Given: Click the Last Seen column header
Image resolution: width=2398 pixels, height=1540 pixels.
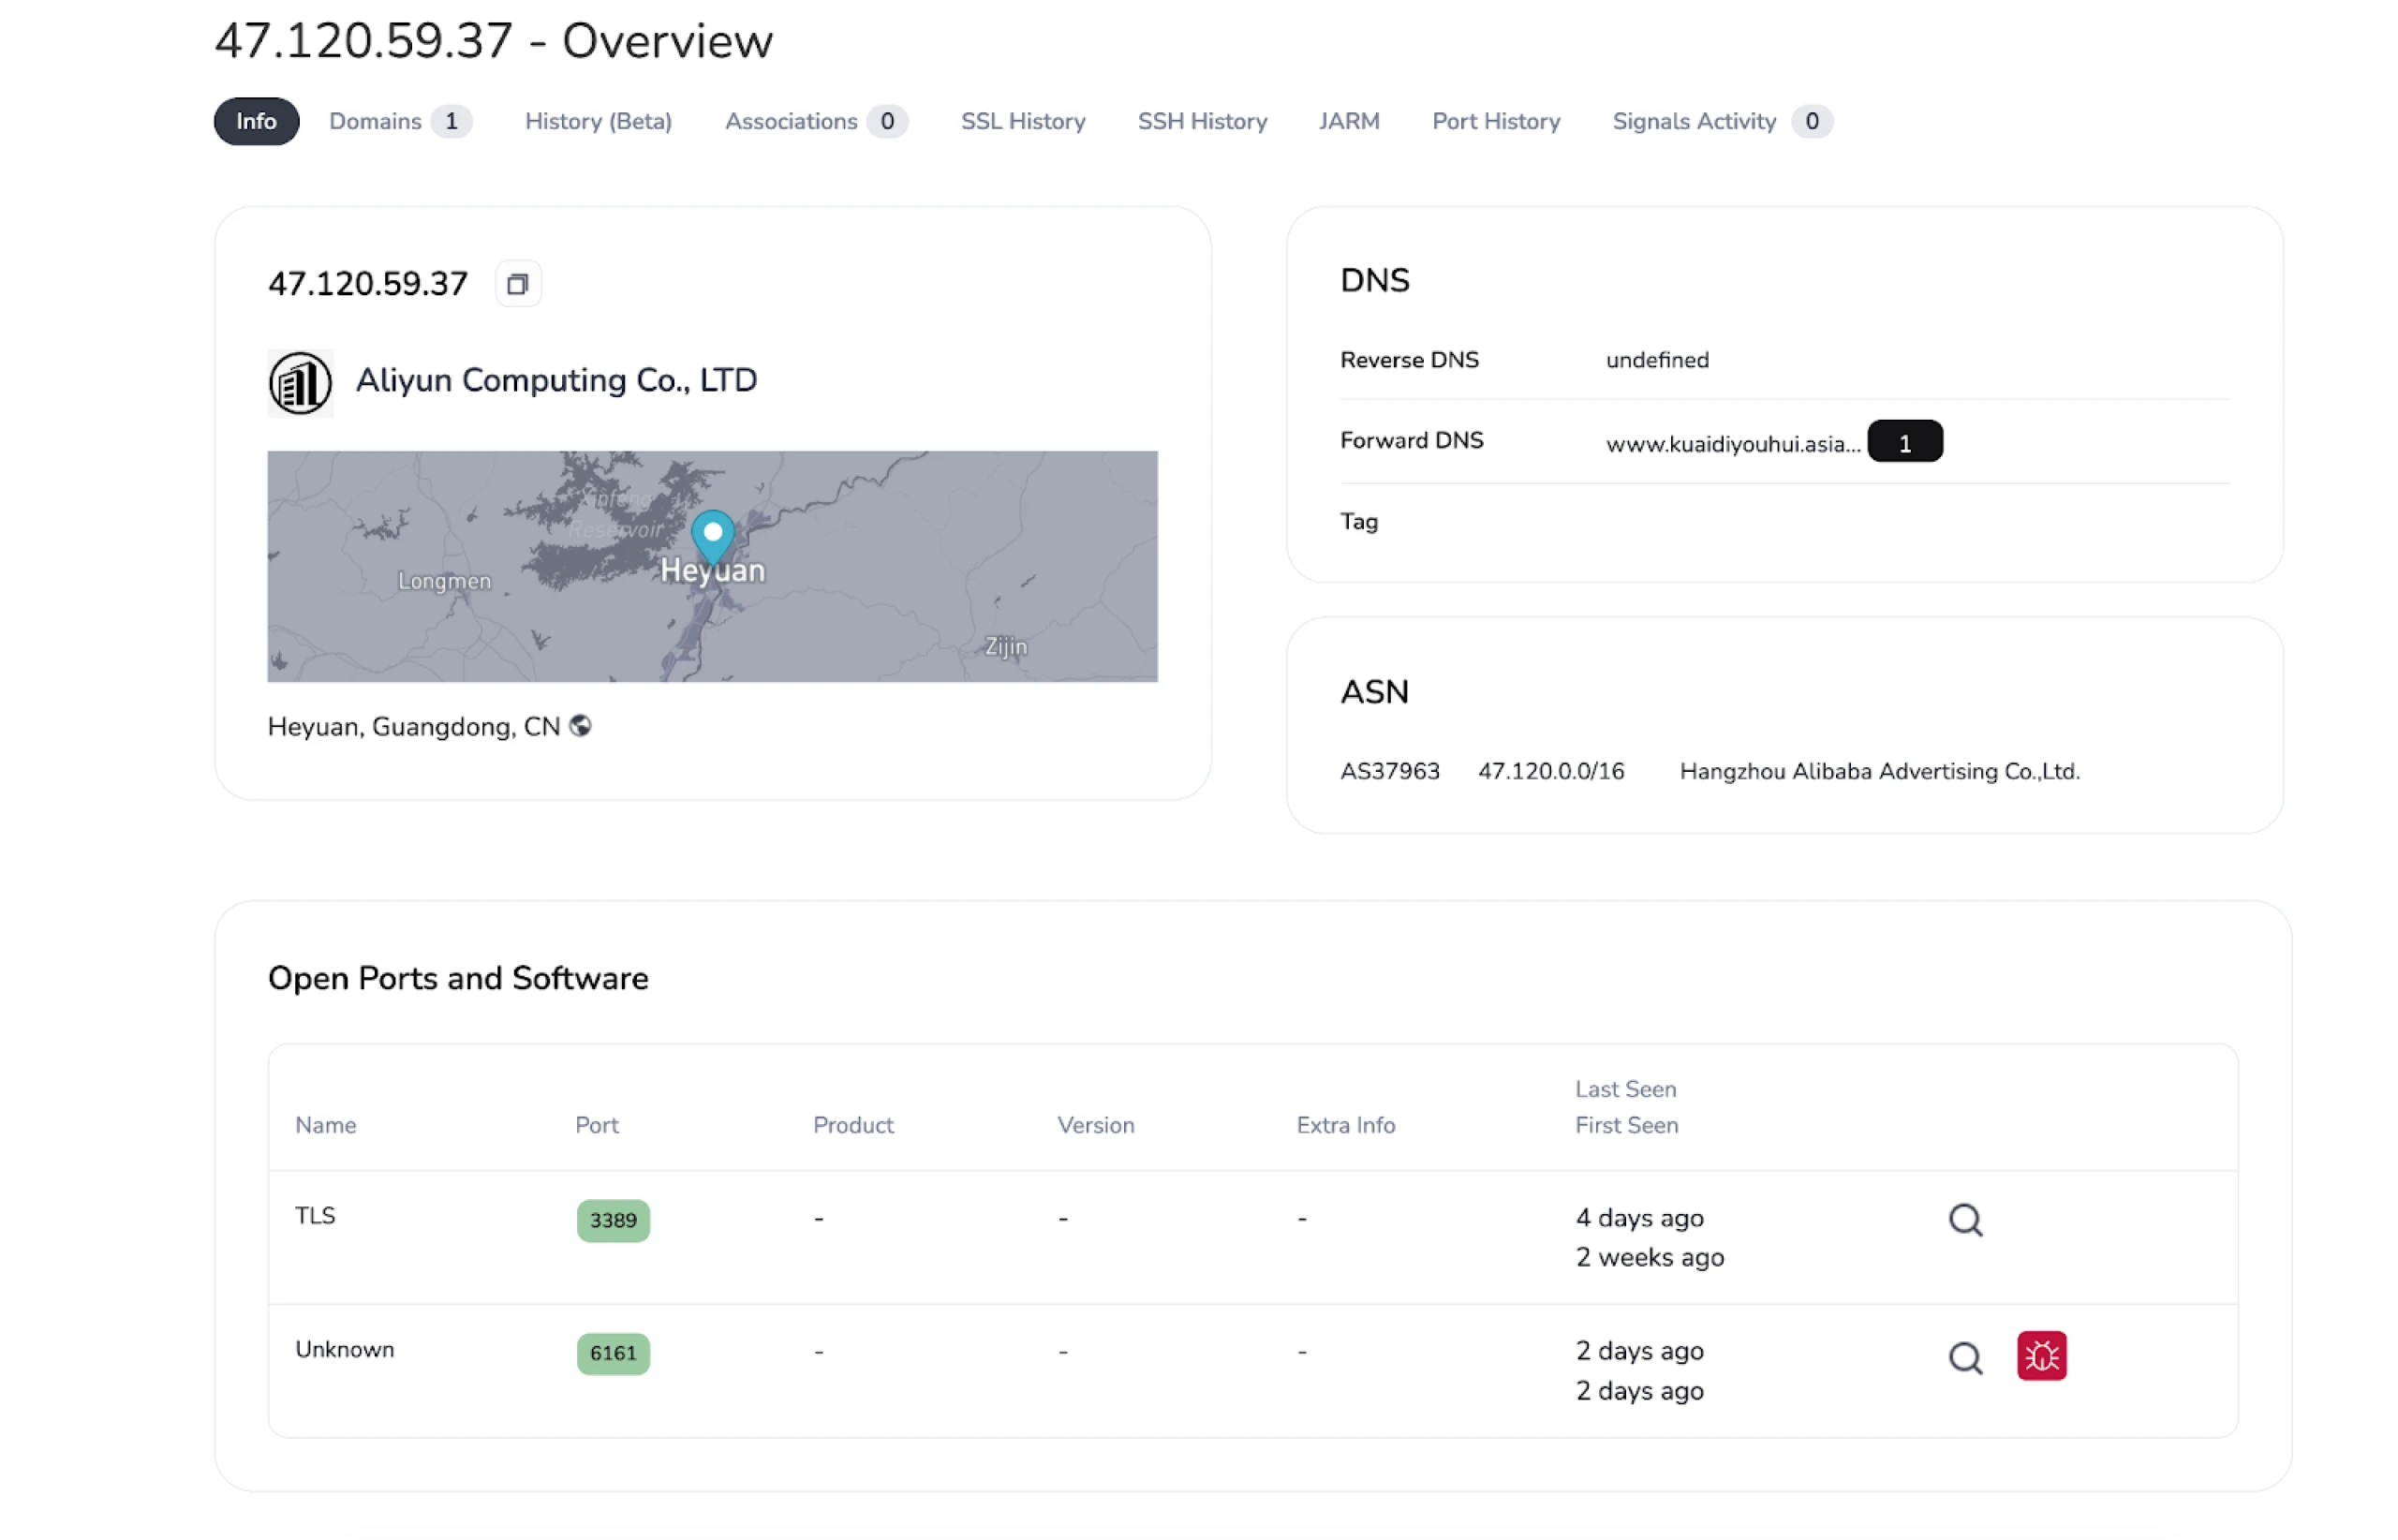Looking at the screenshot, I should [1625, 1089].
